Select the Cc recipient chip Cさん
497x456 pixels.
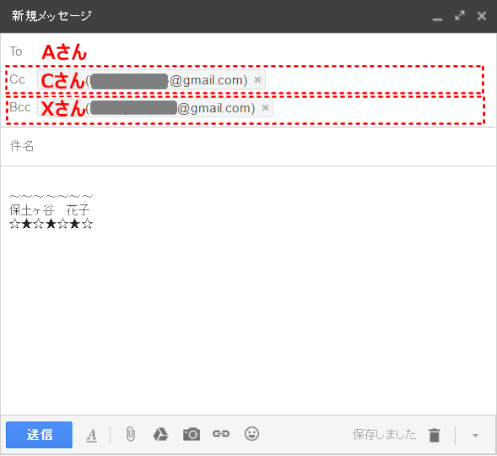[151, 80]
